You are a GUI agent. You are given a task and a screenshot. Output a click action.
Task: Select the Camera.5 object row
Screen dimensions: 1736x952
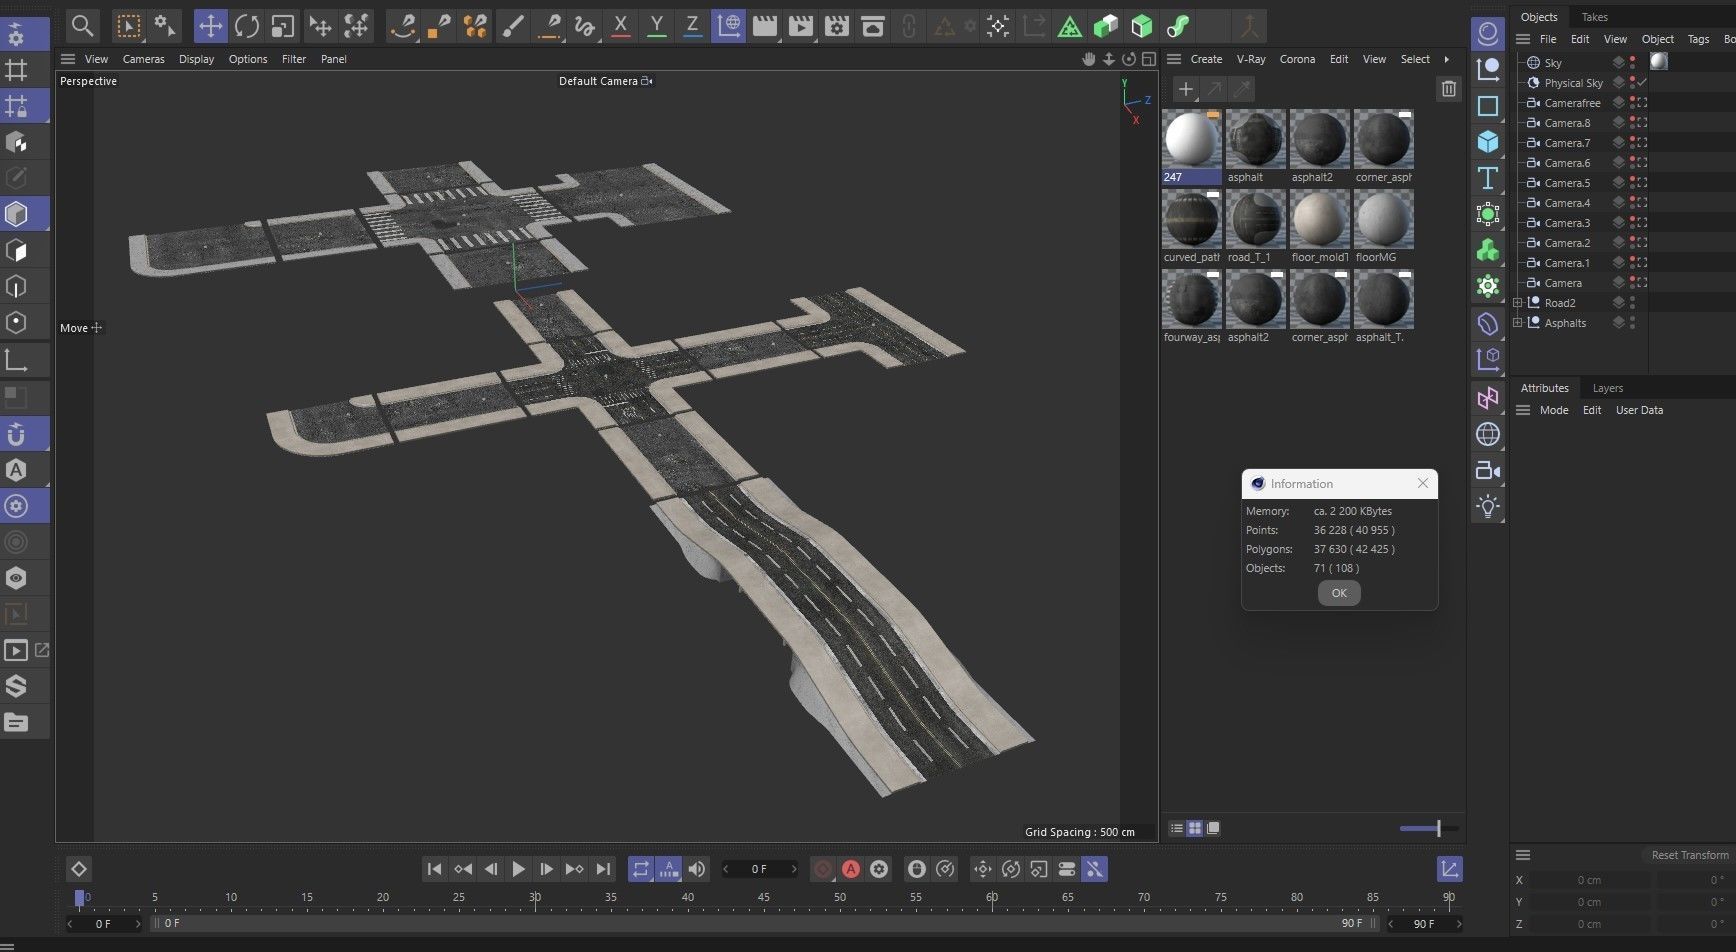(x=1567, y=183)
